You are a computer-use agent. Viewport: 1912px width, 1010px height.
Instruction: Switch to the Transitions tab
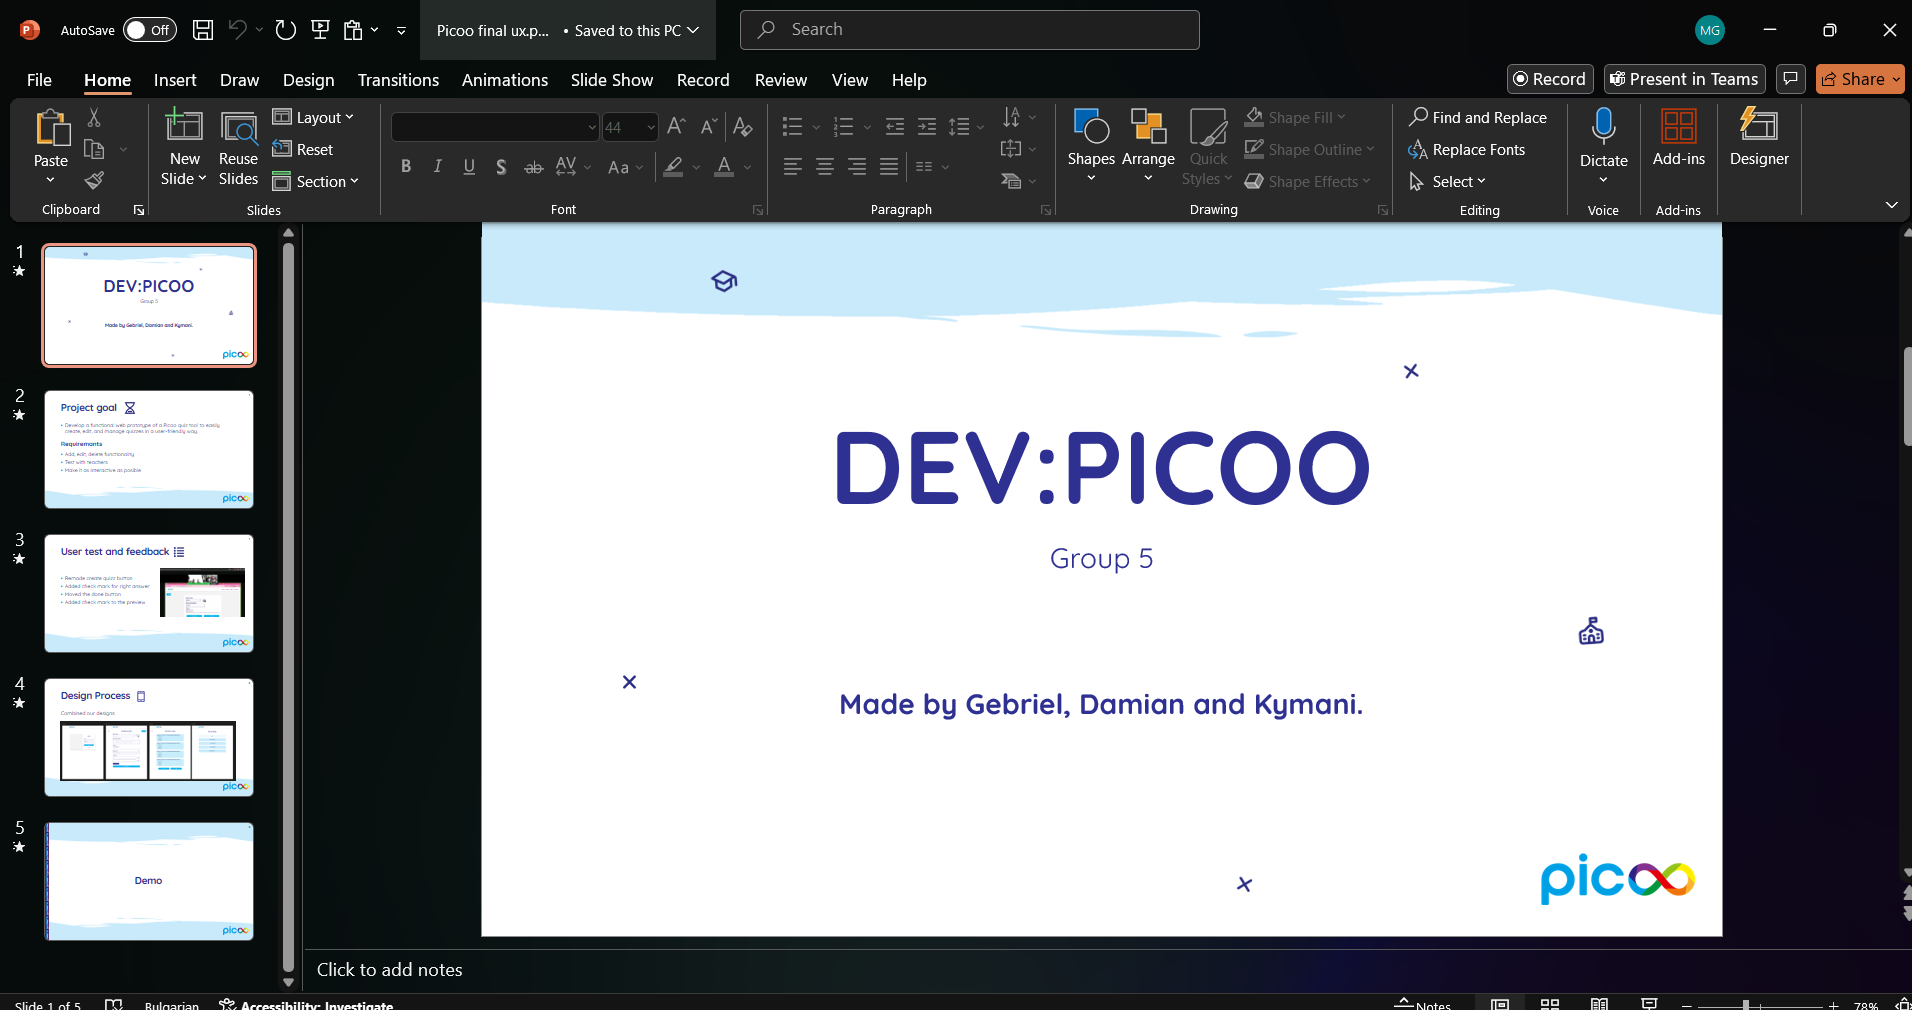click(x=398, y=80)
